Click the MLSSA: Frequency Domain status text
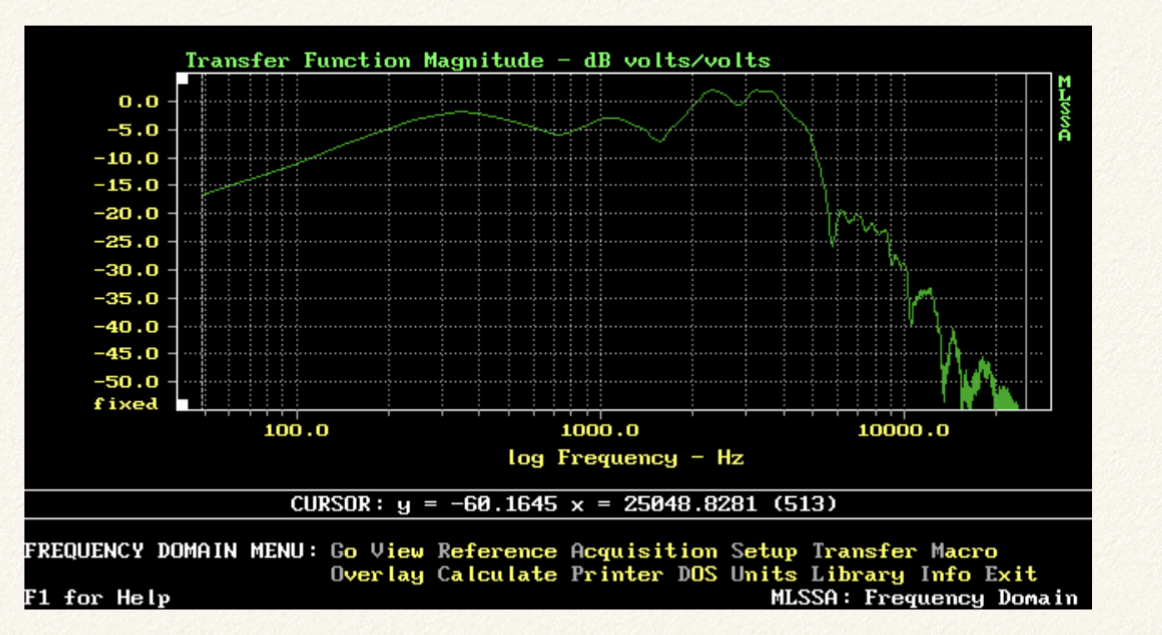1162x635 pixels. pyautogui.click(x=924, y=598)
